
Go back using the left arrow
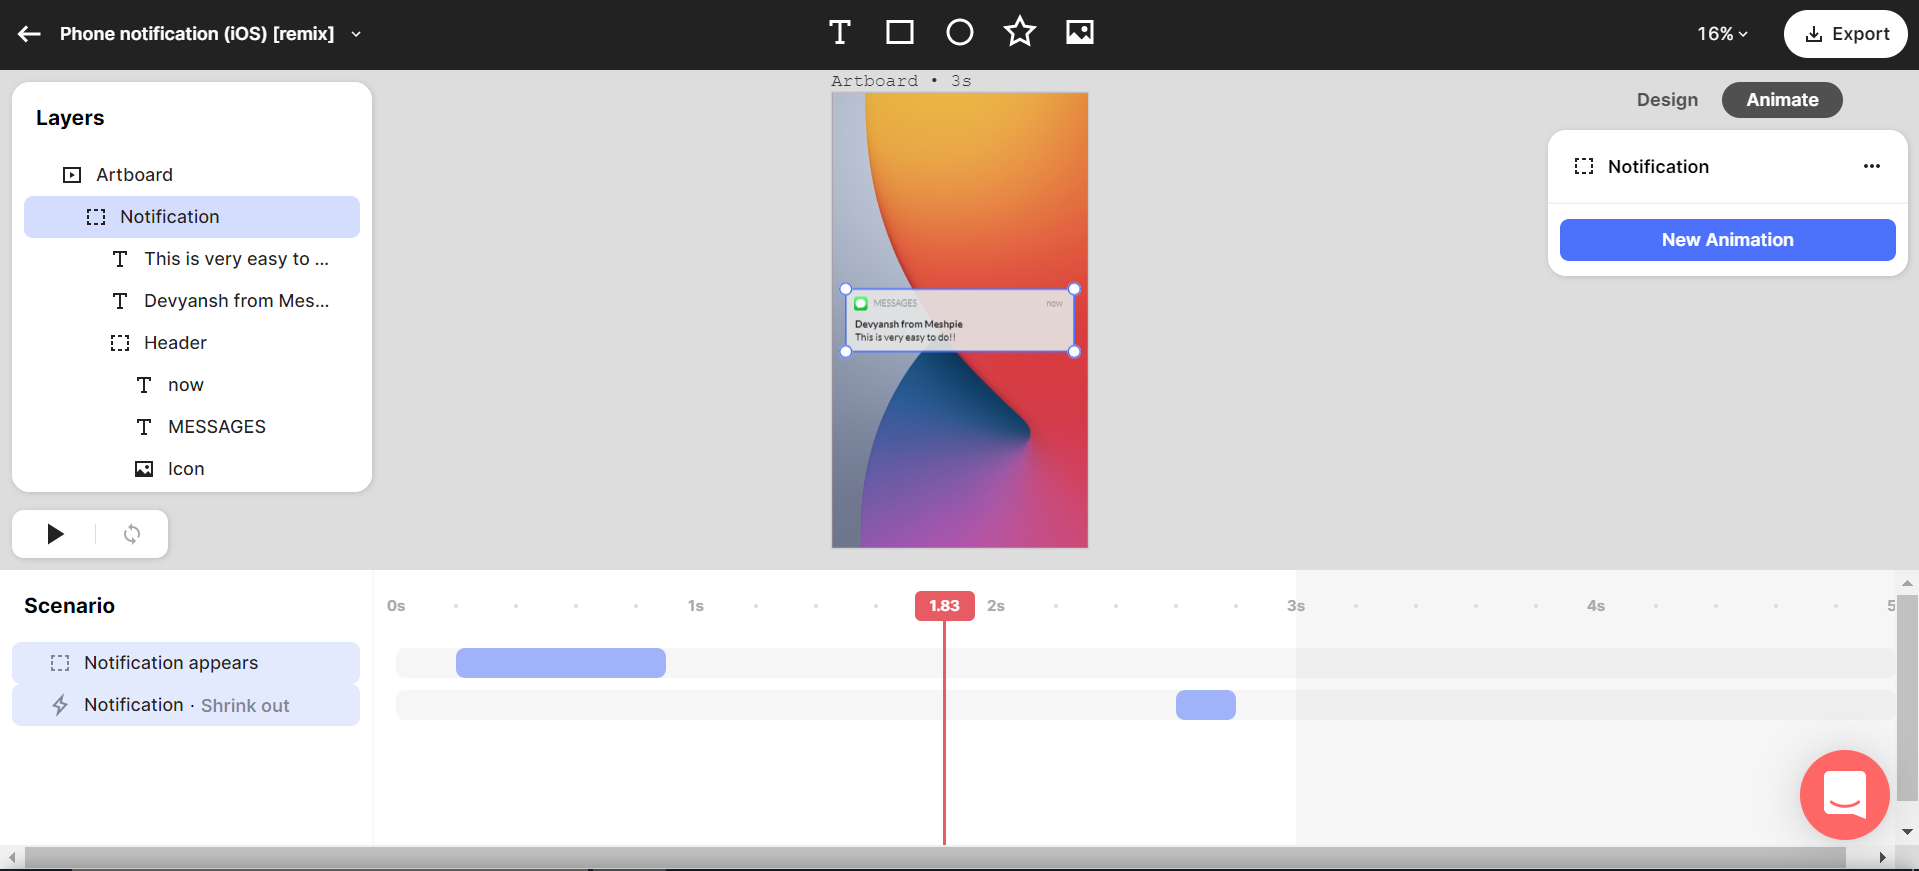click(29, 34)
